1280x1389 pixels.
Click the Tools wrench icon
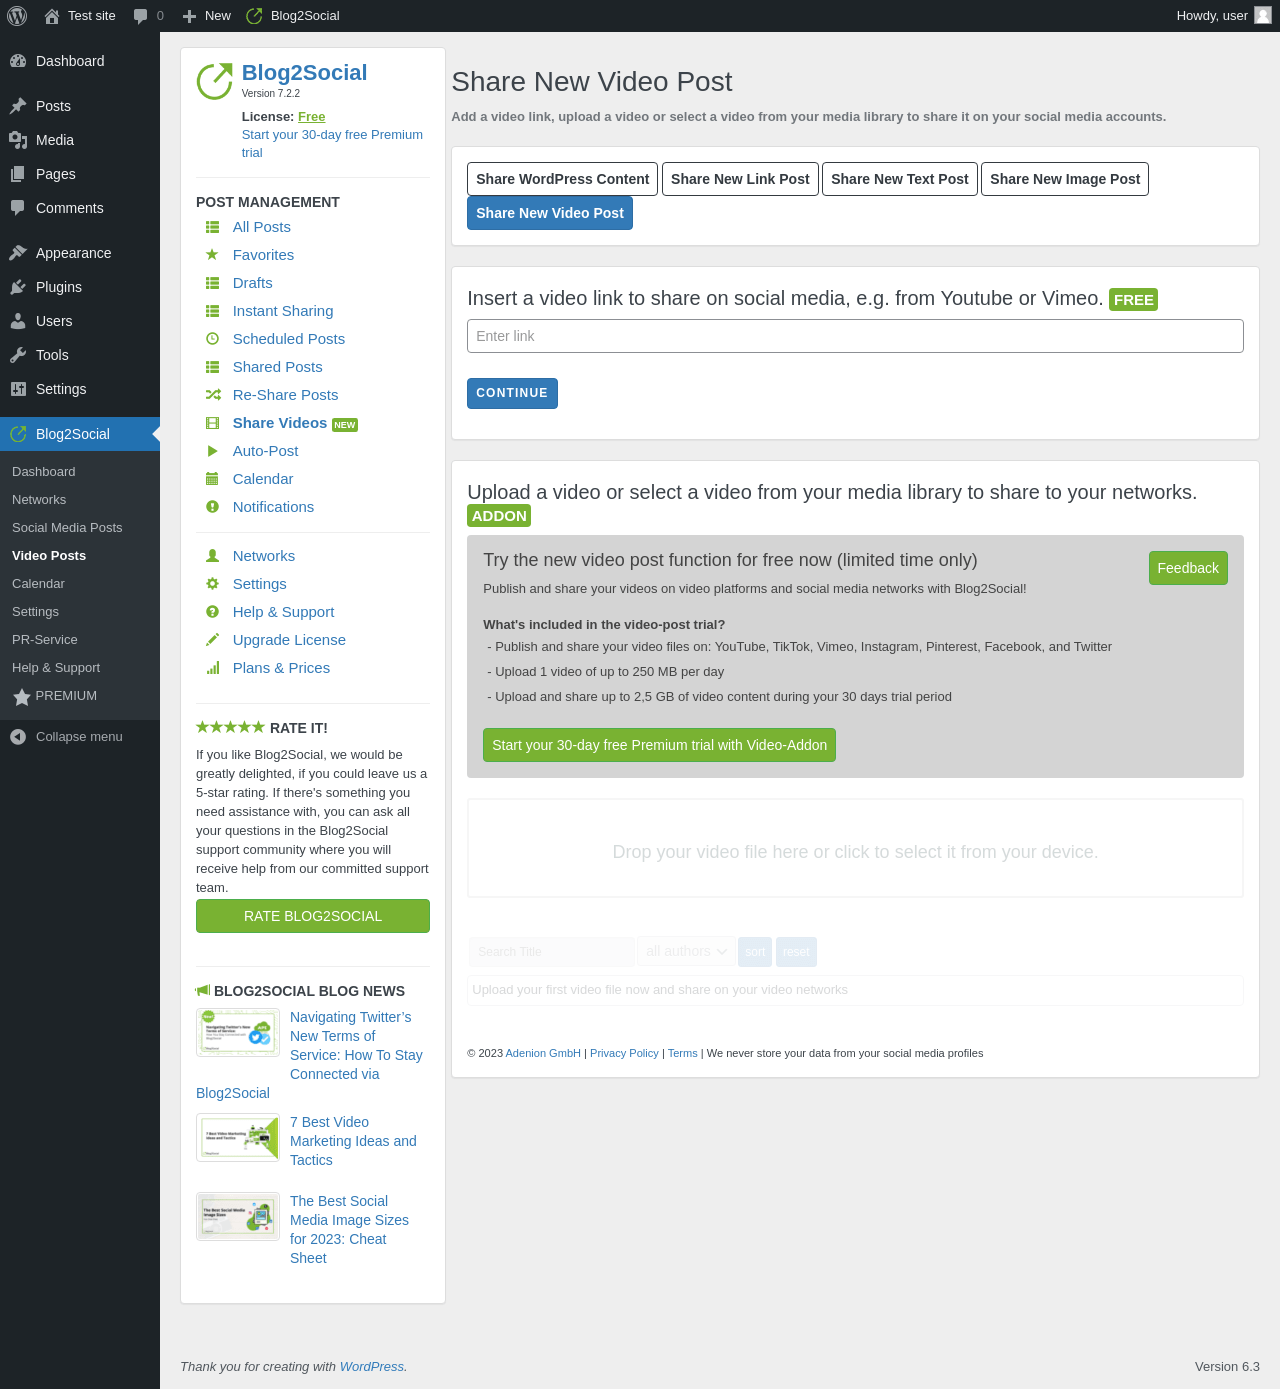click(18, 355)
